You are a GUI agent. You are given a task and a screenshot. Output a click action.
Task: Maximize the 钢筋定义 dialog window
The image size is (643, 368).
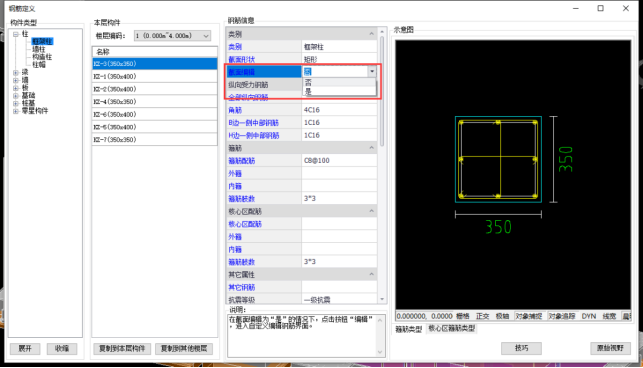pyautogui.click(x=600, y=8)
